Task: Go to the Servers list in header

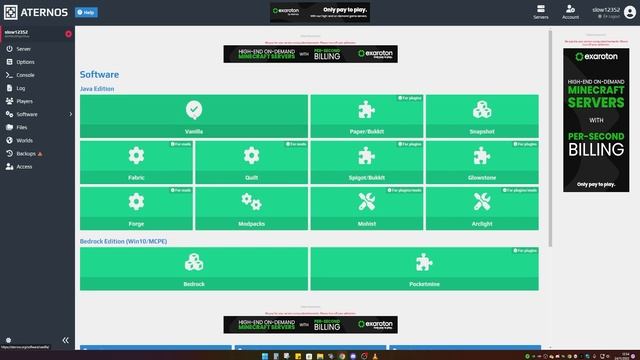Action: point(540,12)
